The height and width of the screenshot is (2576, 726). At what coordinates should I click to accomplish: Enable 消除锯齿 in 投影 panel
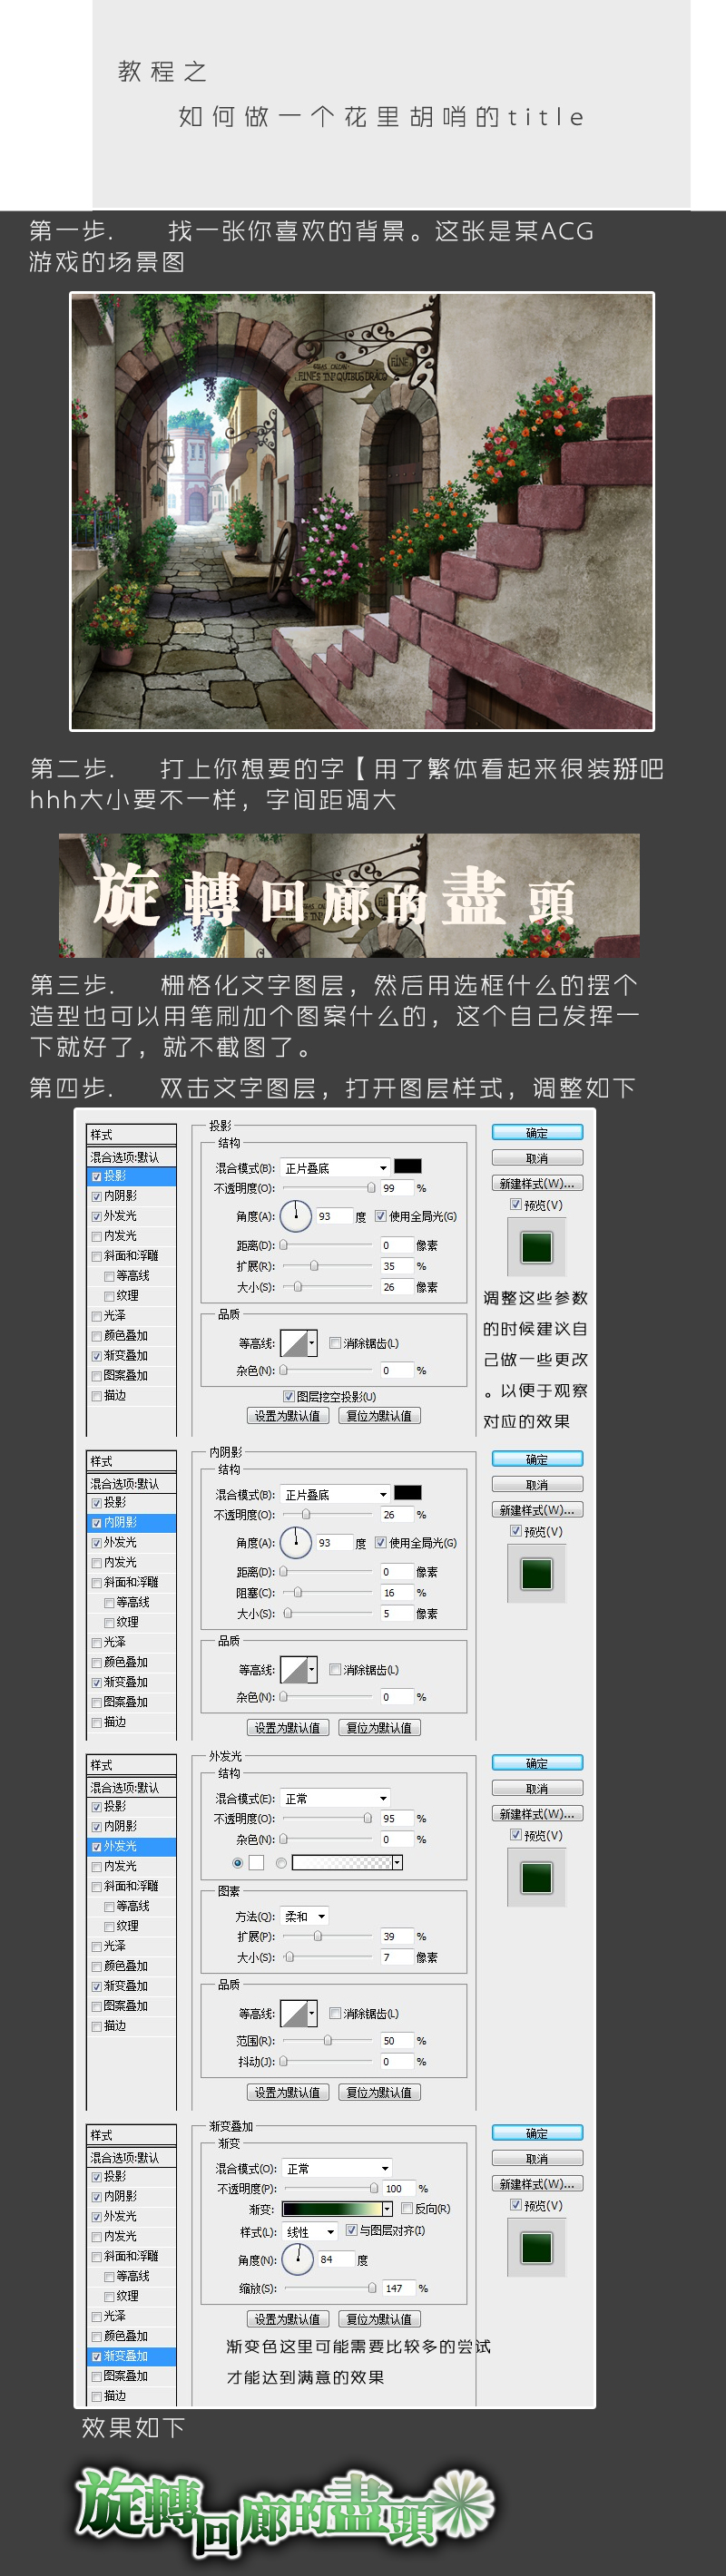tap(335, 1343)
